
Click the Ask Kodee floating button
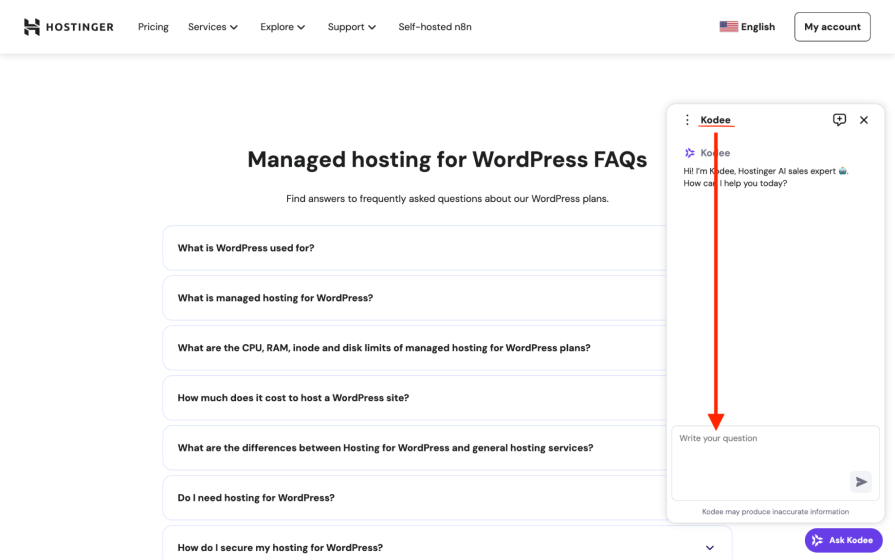(x=843, y=540)
